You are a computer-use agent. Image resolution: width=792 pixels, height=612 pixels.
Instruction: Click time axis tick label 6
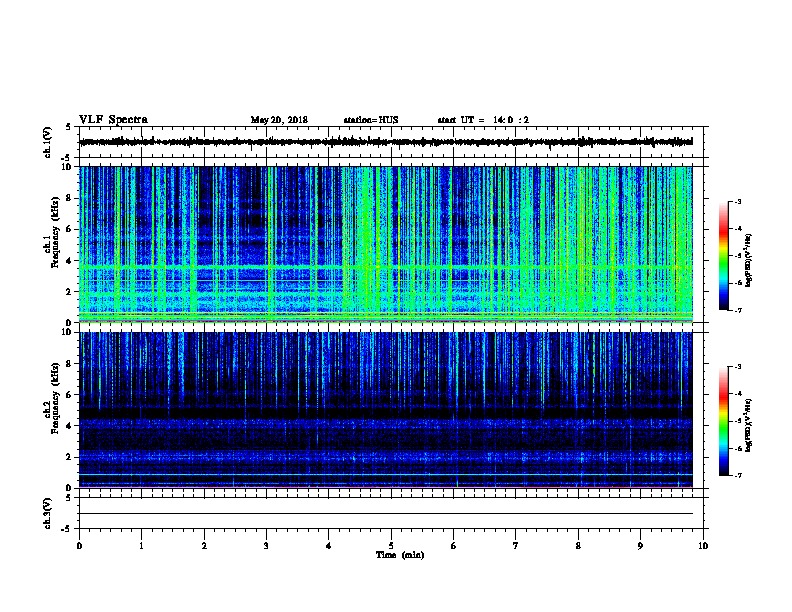click(x=454, y=546)
